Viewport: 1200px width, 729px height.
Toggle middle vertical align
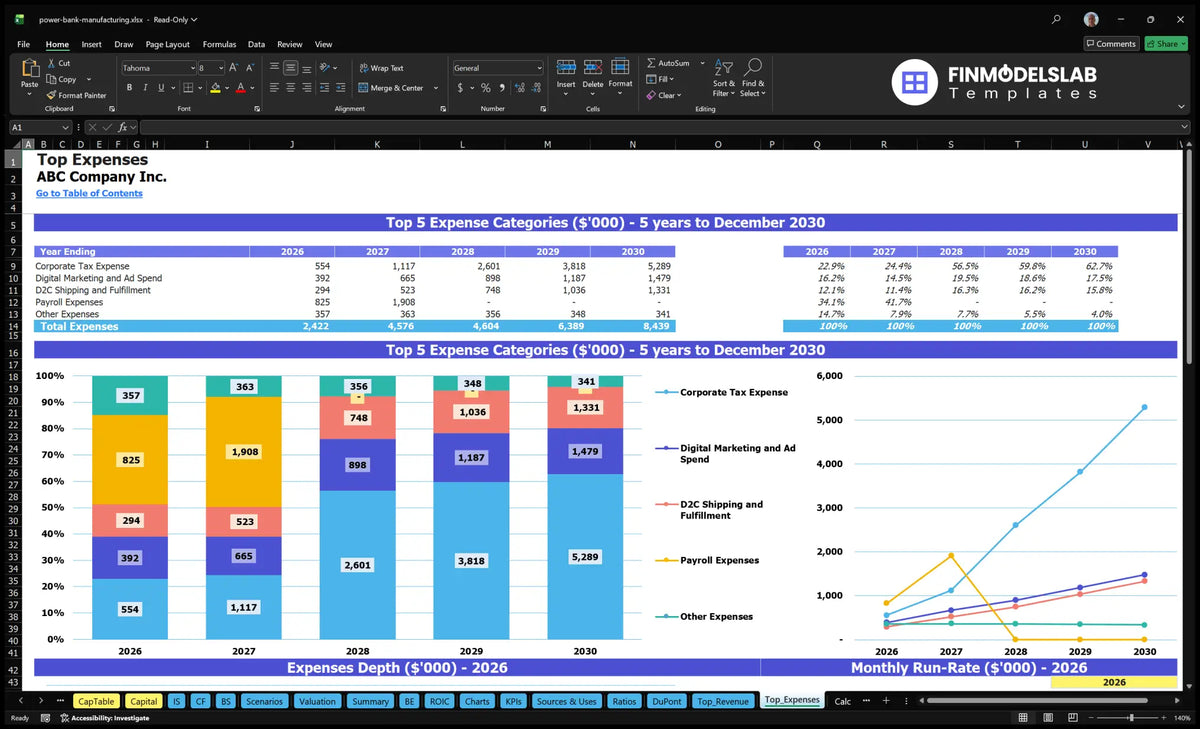click(290, 68)
